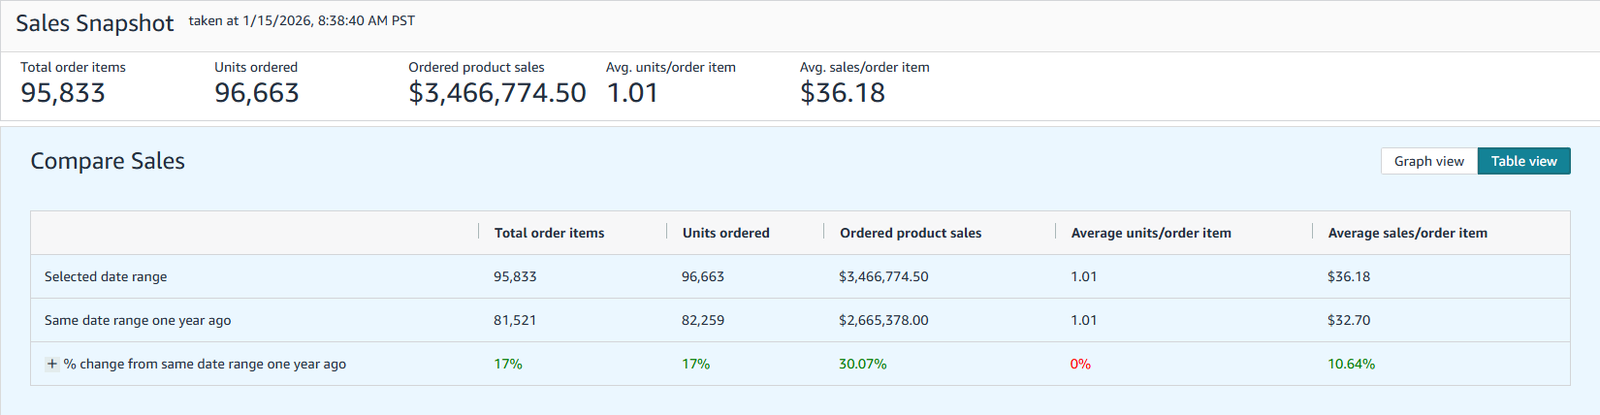
Task: Click the $3,466,774.50 snapshot sales figure
Action: (497, 93)
